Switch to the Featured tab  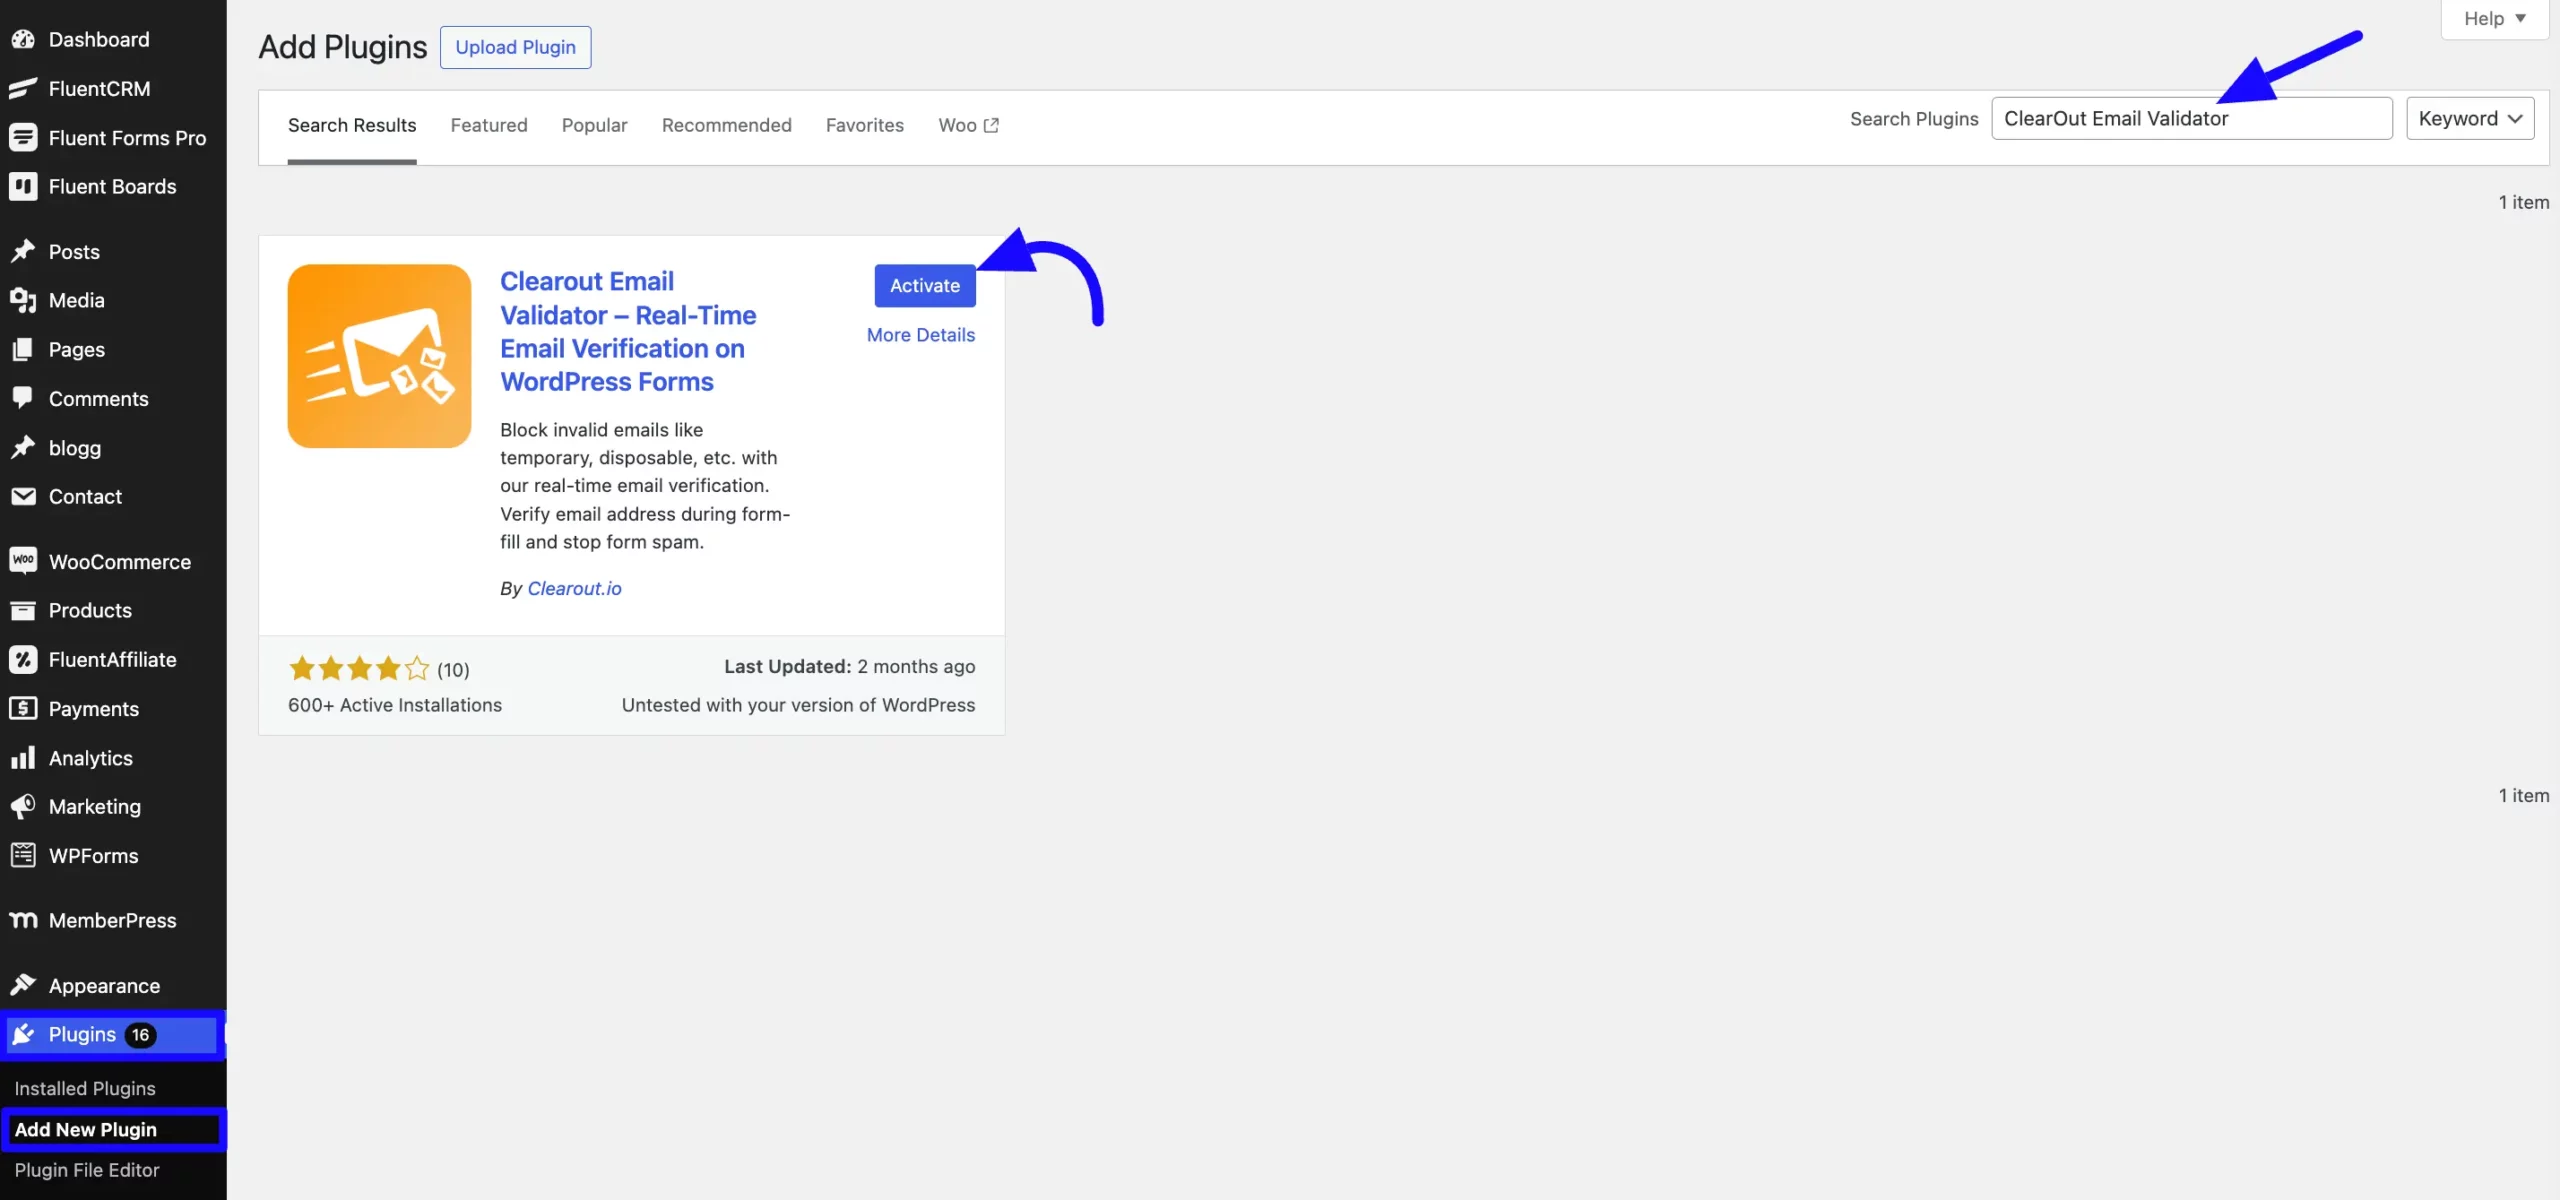pos(489,126)
